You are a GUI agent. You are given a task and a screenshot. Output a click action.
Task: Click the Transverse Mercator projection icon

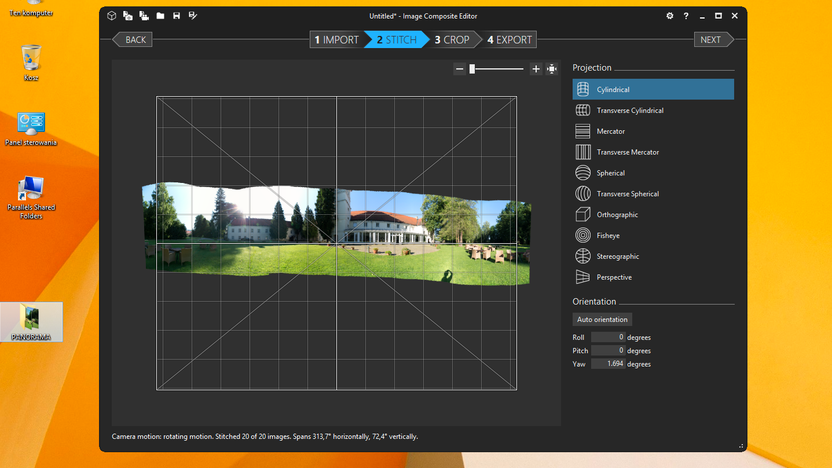point(583,152)
